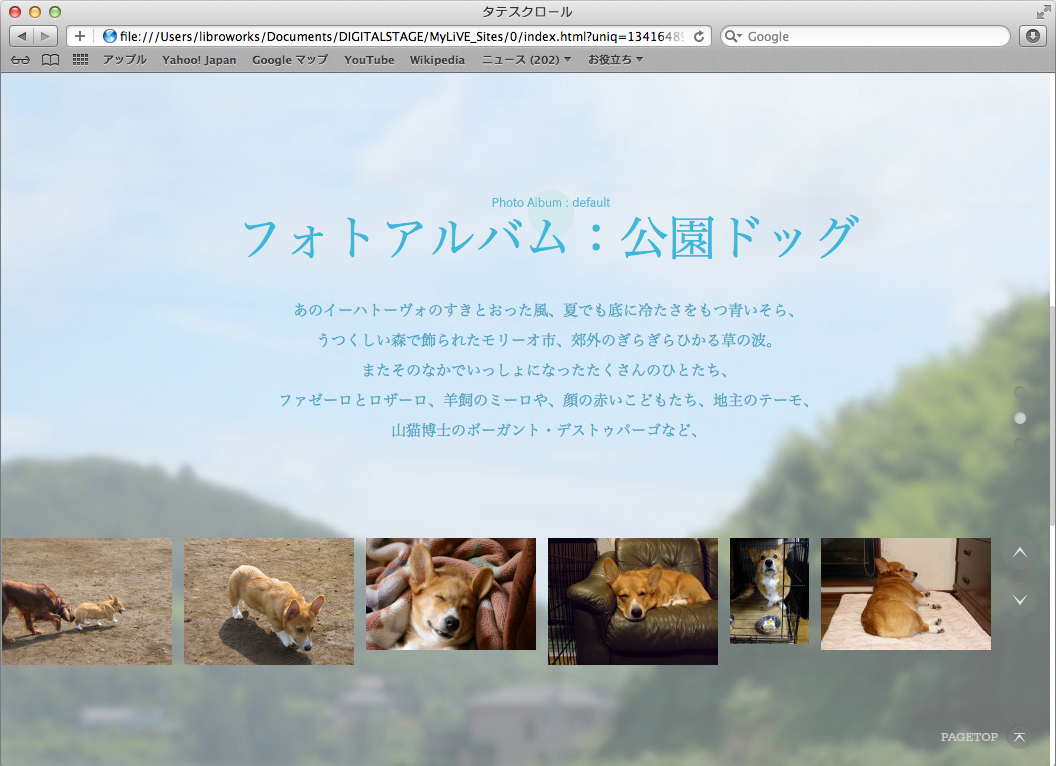
Task: Click the PAGETOP link
Action: 969,737
